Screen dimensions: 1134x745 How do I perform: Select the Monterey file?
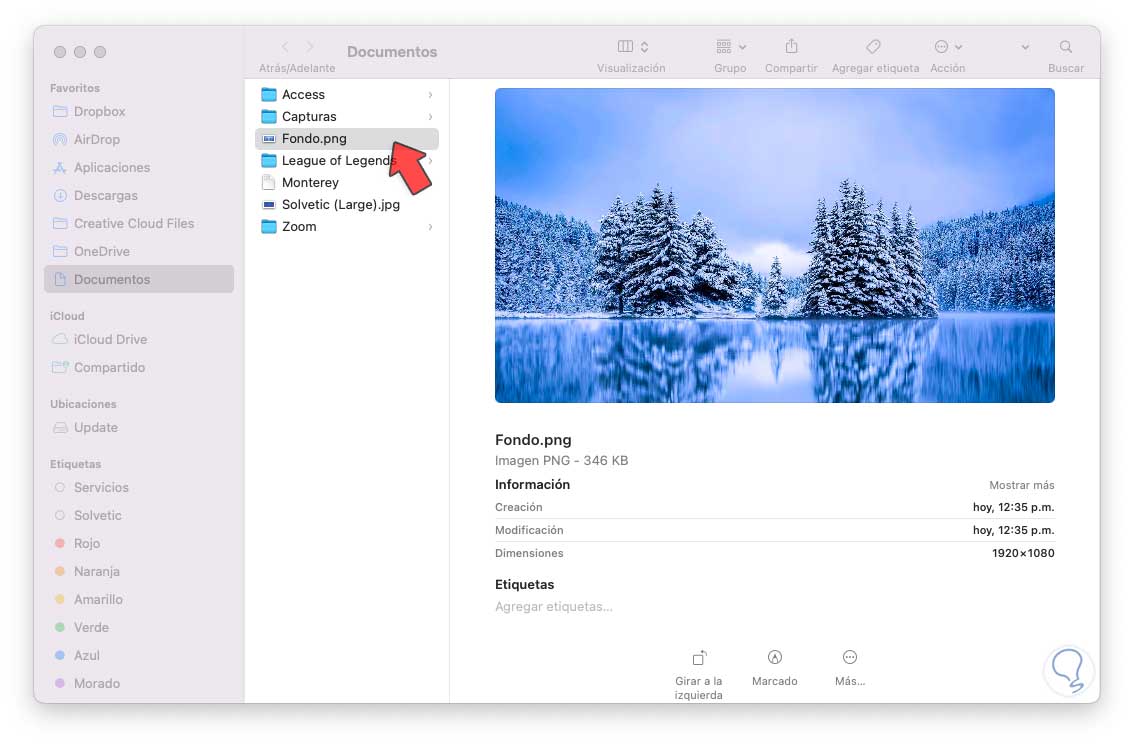click(x=346, y=183)
